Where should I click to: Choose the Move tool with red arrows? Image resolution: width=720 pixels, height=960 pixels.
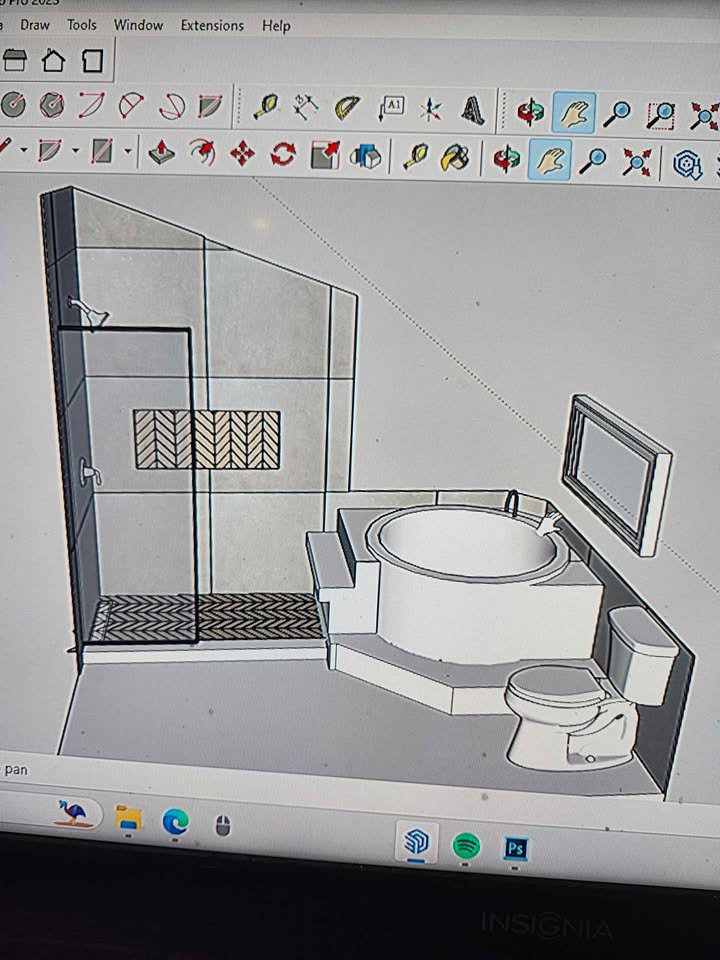point(242,154)
